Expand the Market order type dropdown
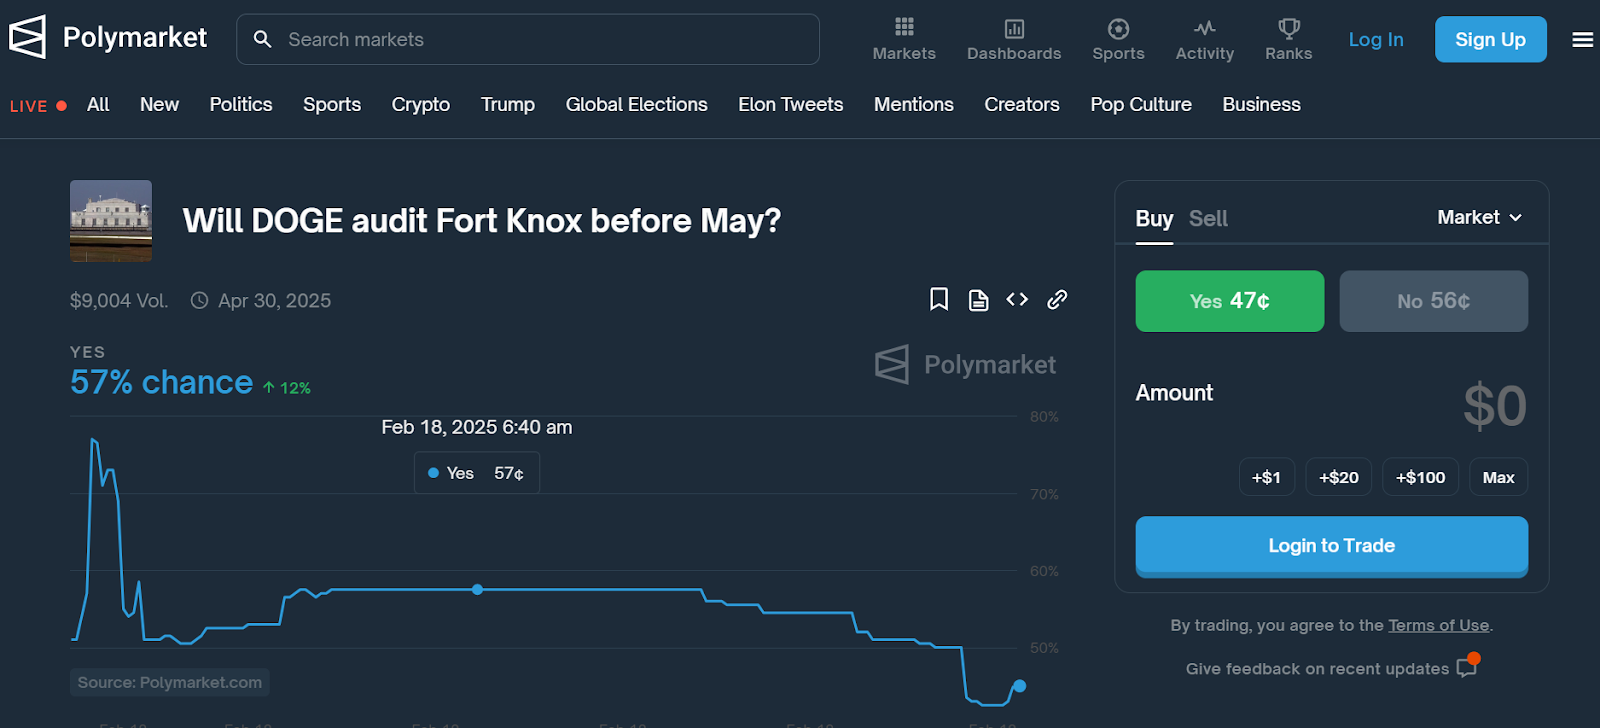 click(x=1480, y=217)
